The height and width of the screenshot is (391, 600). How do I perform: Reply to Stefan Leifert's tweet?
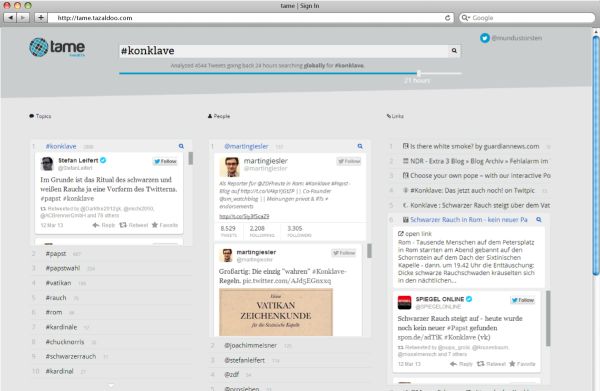point(104,225)
